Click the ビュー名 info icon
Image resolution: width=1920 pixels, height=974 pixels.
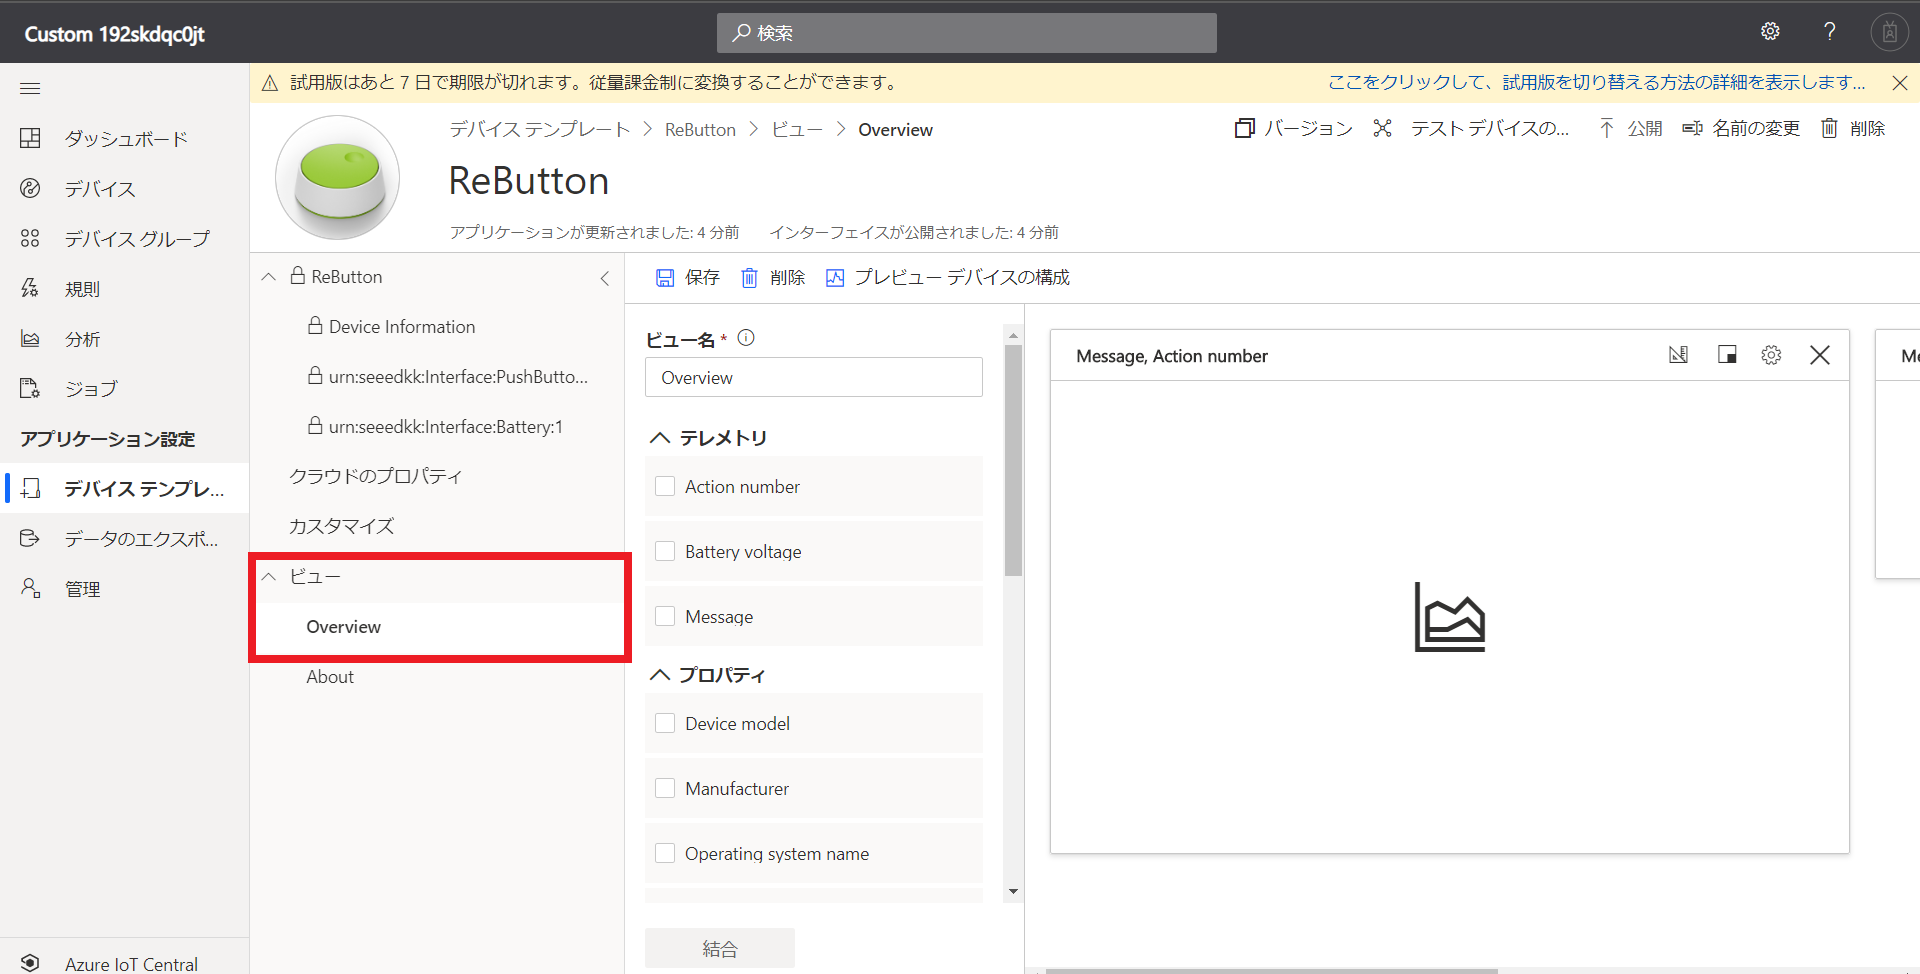tap(746, 338)
